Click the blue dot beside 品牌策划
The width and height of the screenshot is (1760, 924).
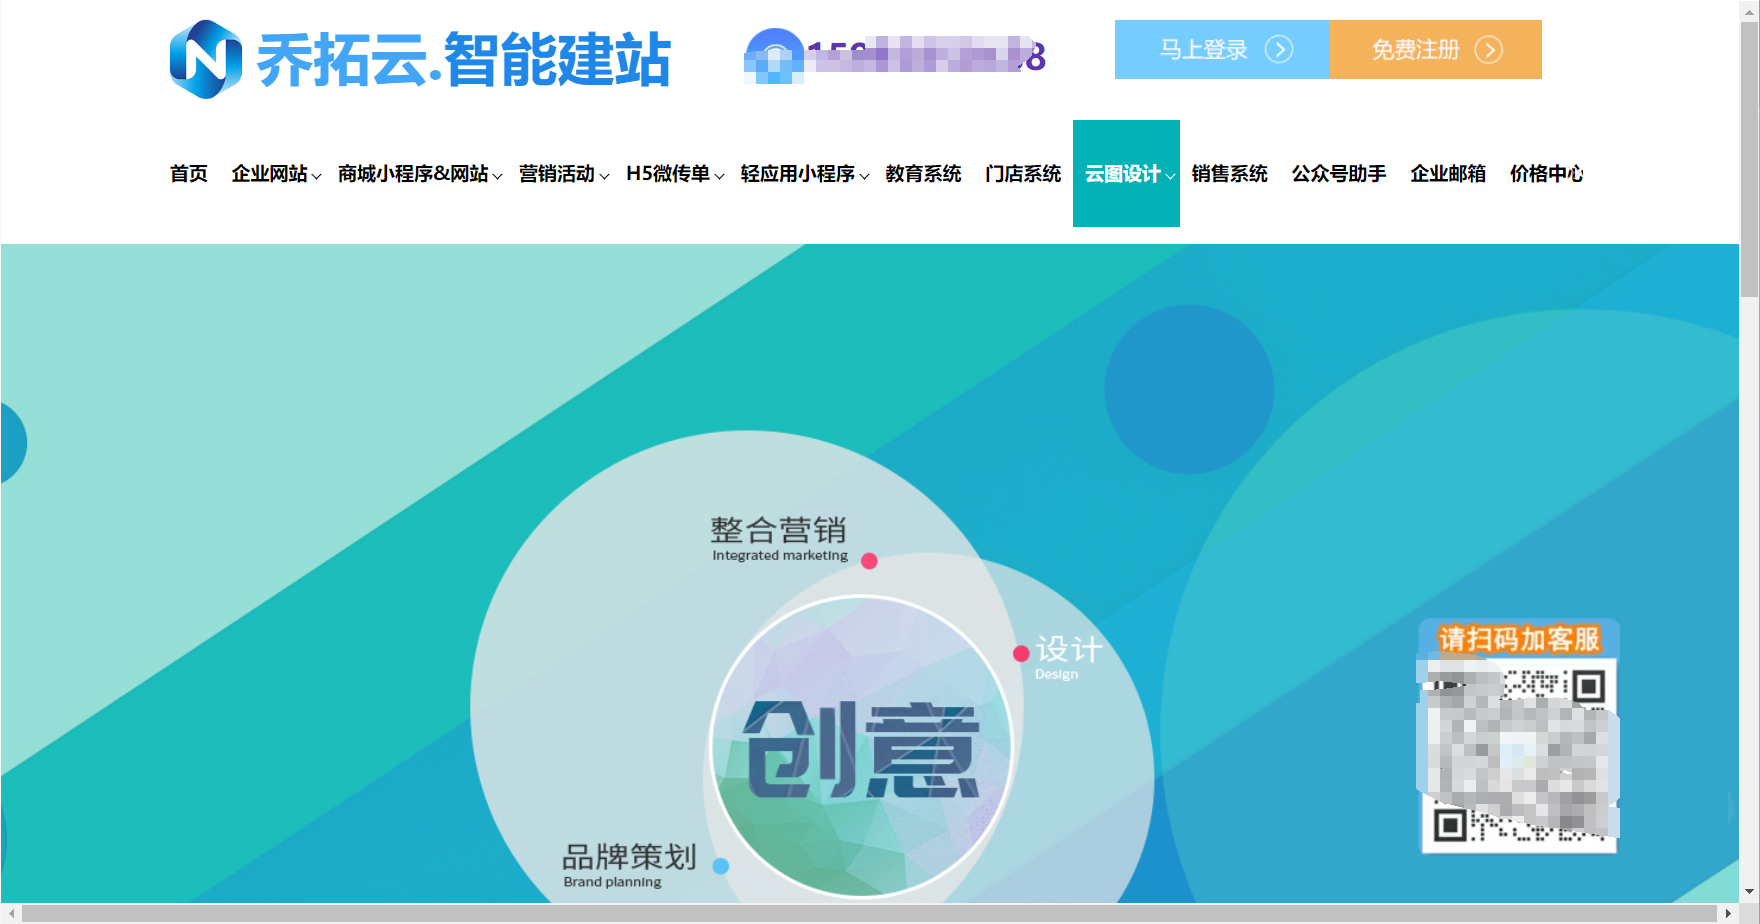tap(720, 866)
